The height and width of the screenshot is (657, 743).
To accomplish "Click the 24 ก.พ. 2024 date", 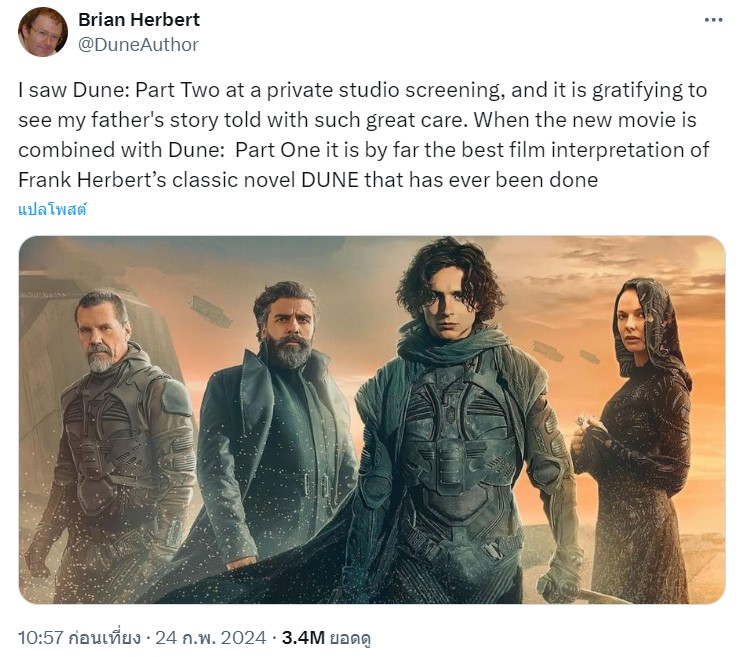I will (x=207, y=635).
